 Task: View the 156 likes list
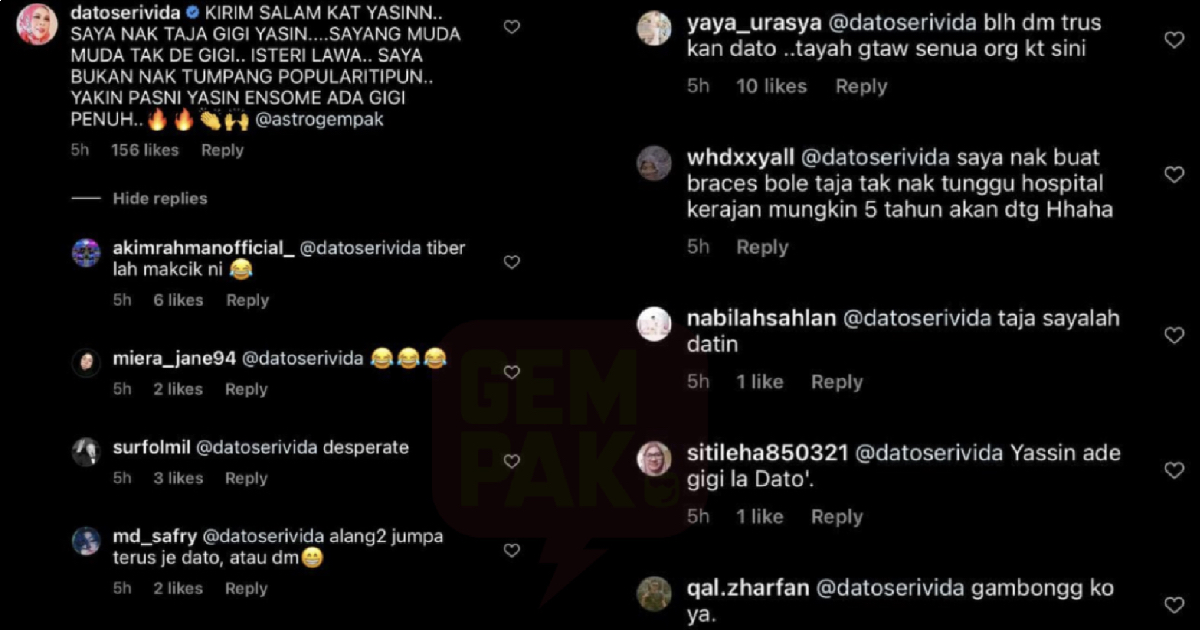coord(145,150)
